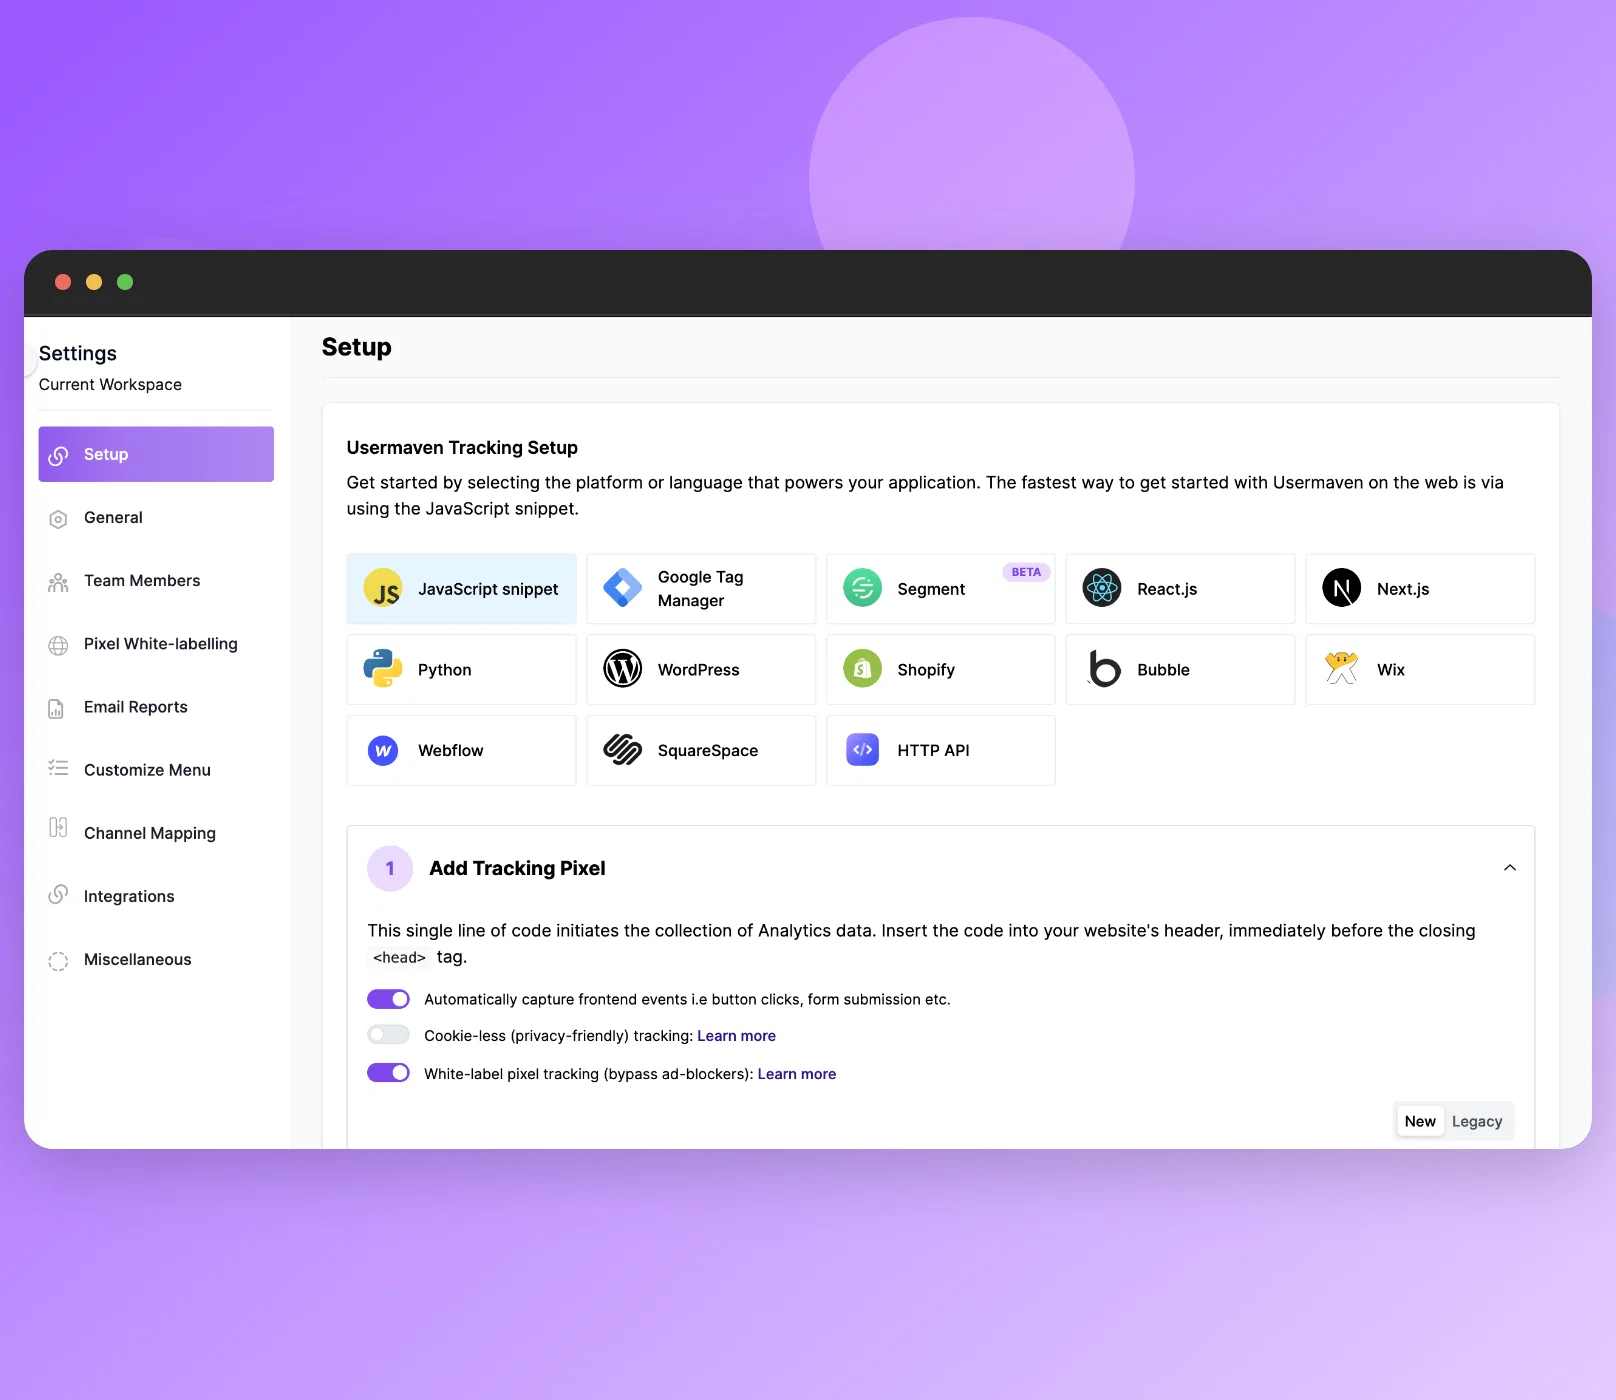
Task: Turn off white-label pixel tracking toggle
Action: point(388,1073)
